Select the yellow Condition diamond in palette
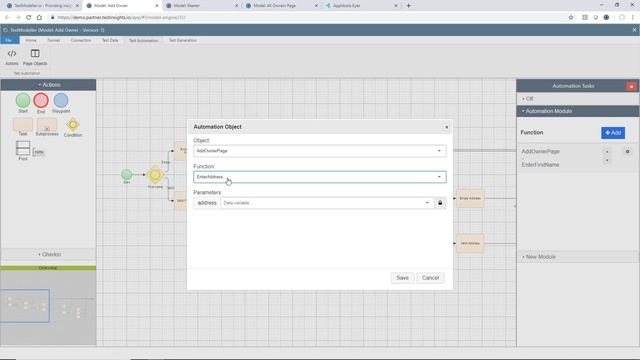The width and height of the screenshot is (640, 360). (73, 125)
